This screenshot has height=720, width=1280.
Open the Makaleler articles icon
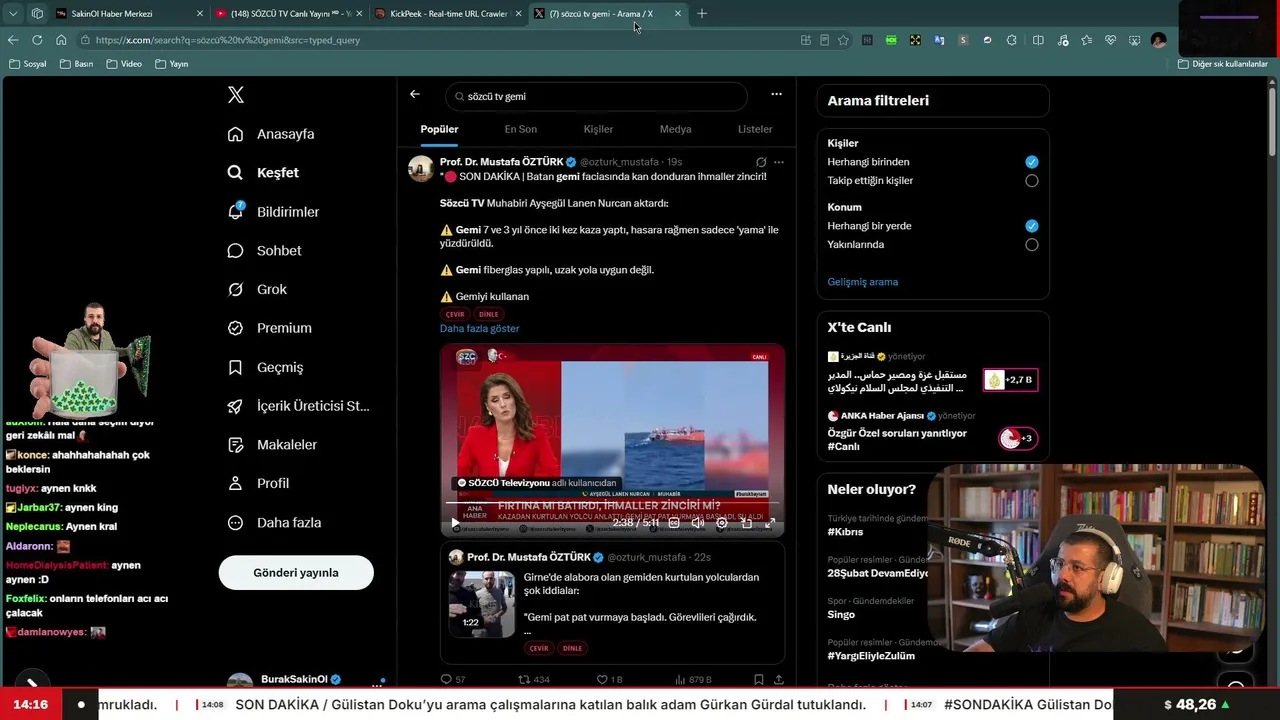coord(235,445)
